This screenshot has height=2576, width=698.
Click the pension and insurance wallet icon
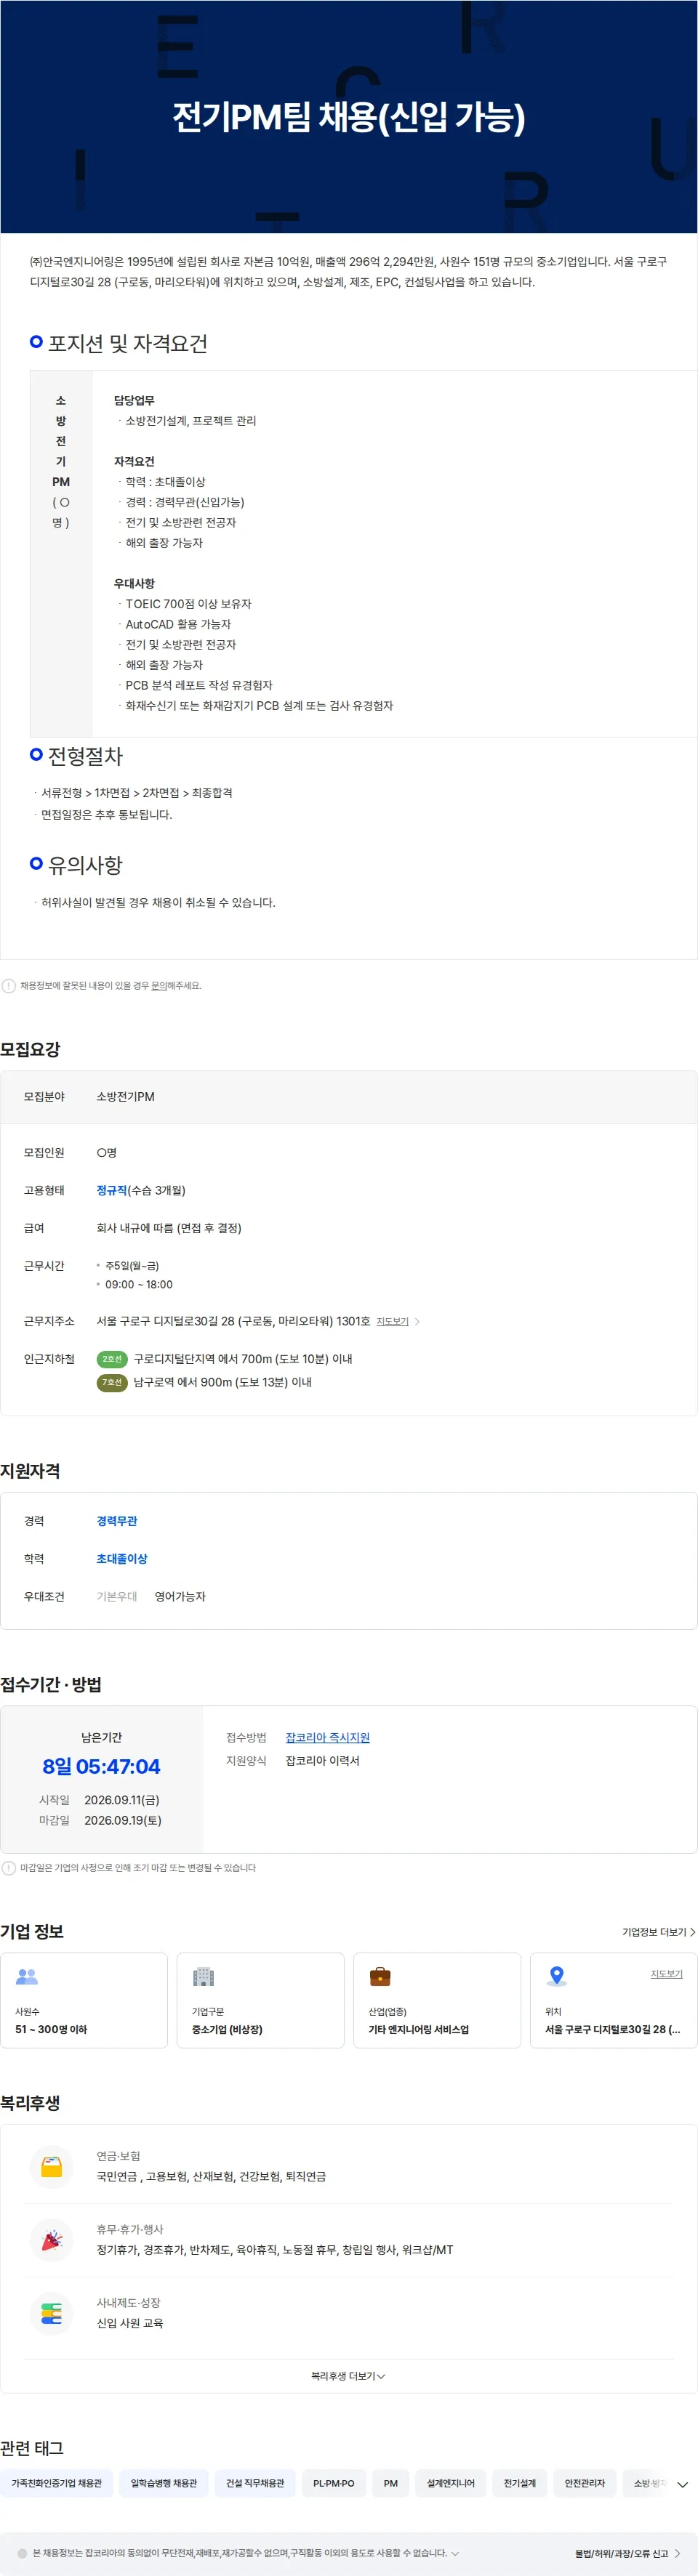coord(51,2168)
